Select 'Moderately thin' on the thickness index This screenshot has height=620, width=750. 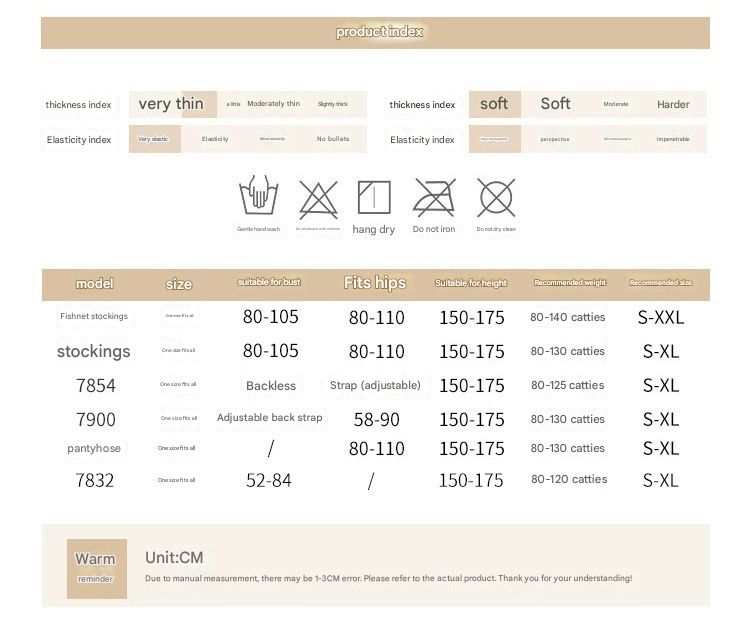[273, 104]
